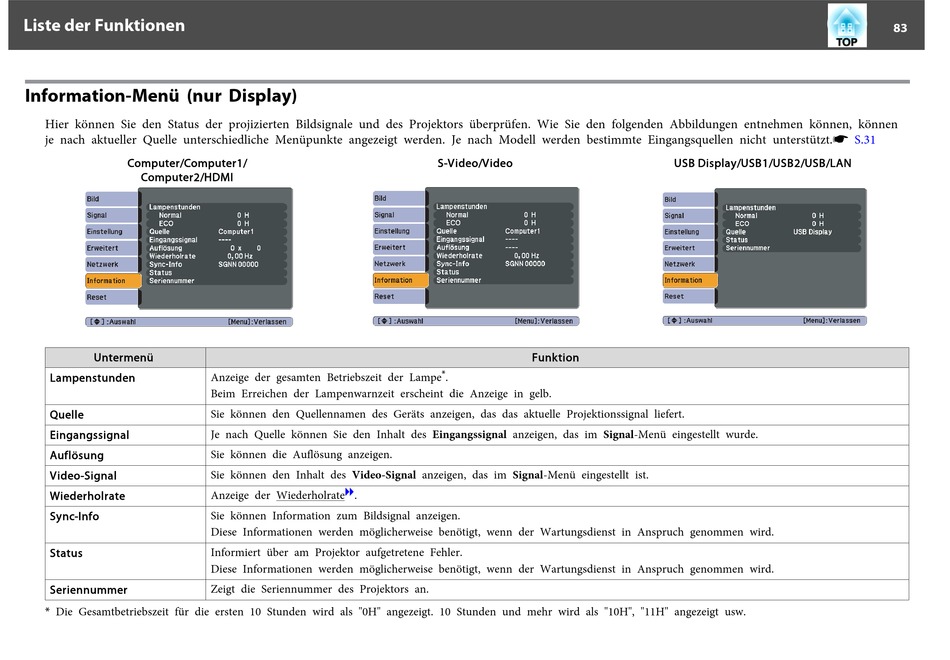Select Einstellung tab in USB Display menu screenshot

[x=689, y=232]
